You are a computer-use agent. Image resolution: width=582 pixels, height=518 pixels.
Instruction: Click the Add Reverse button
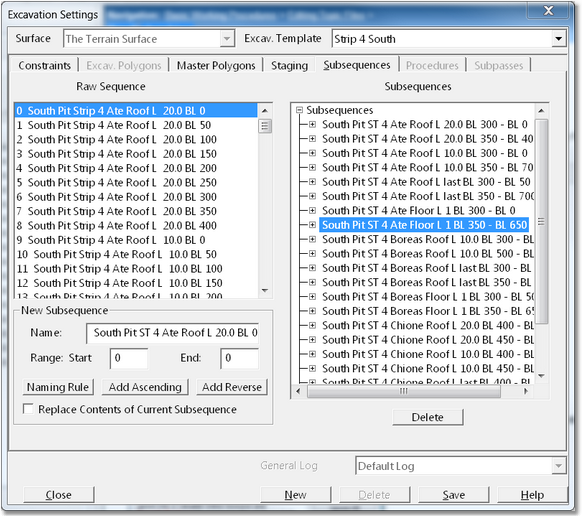tap(232, 387)
